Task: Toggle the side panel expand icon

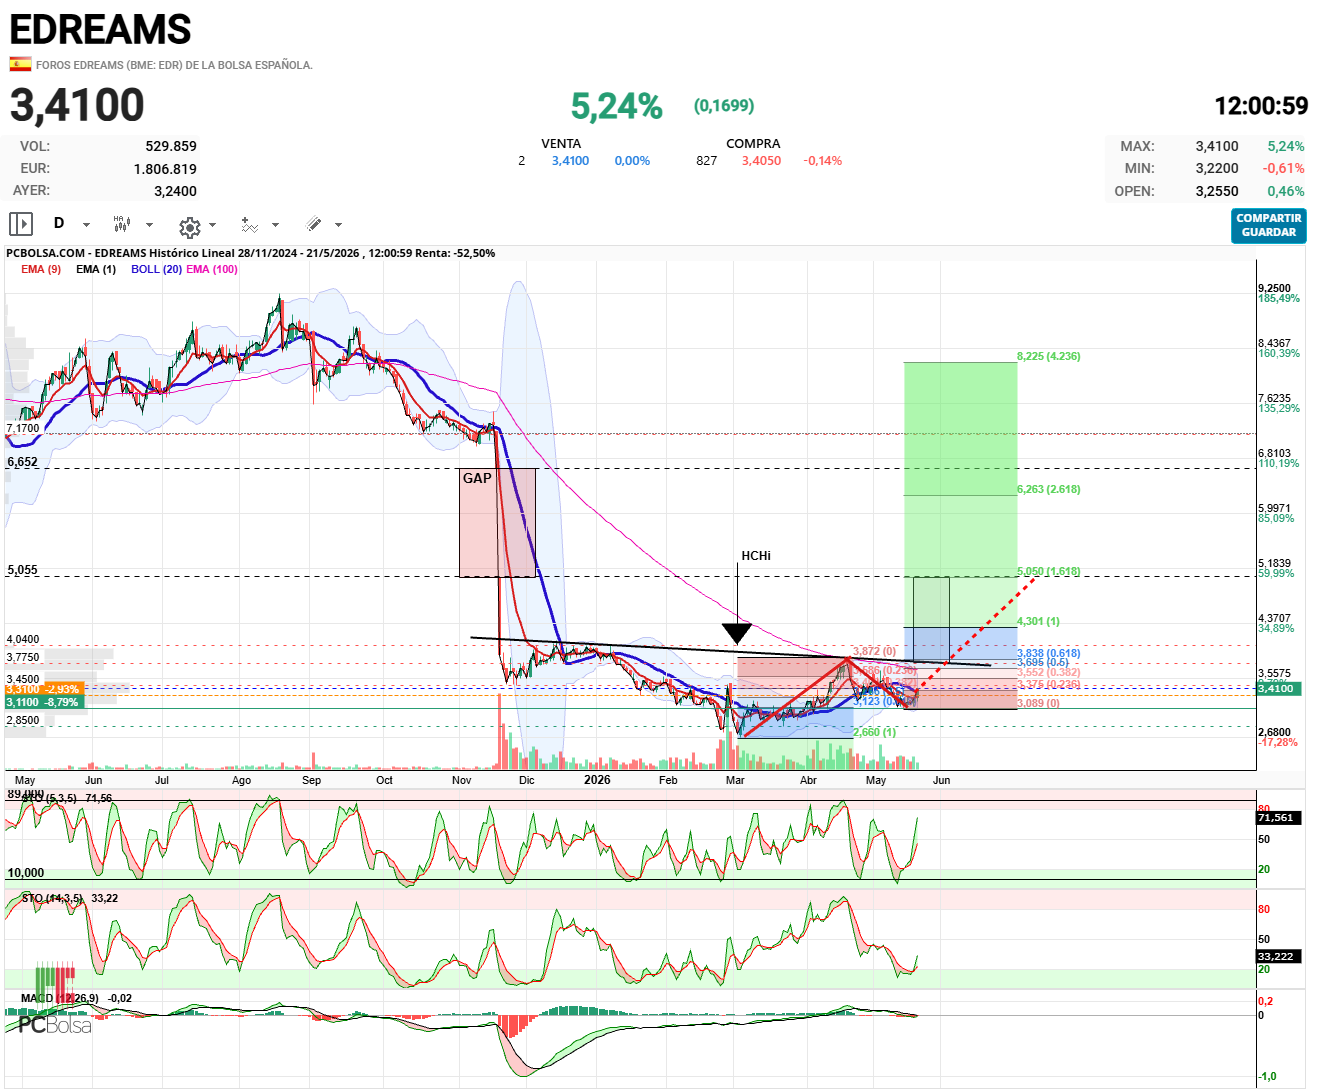Action: (21, 224)
